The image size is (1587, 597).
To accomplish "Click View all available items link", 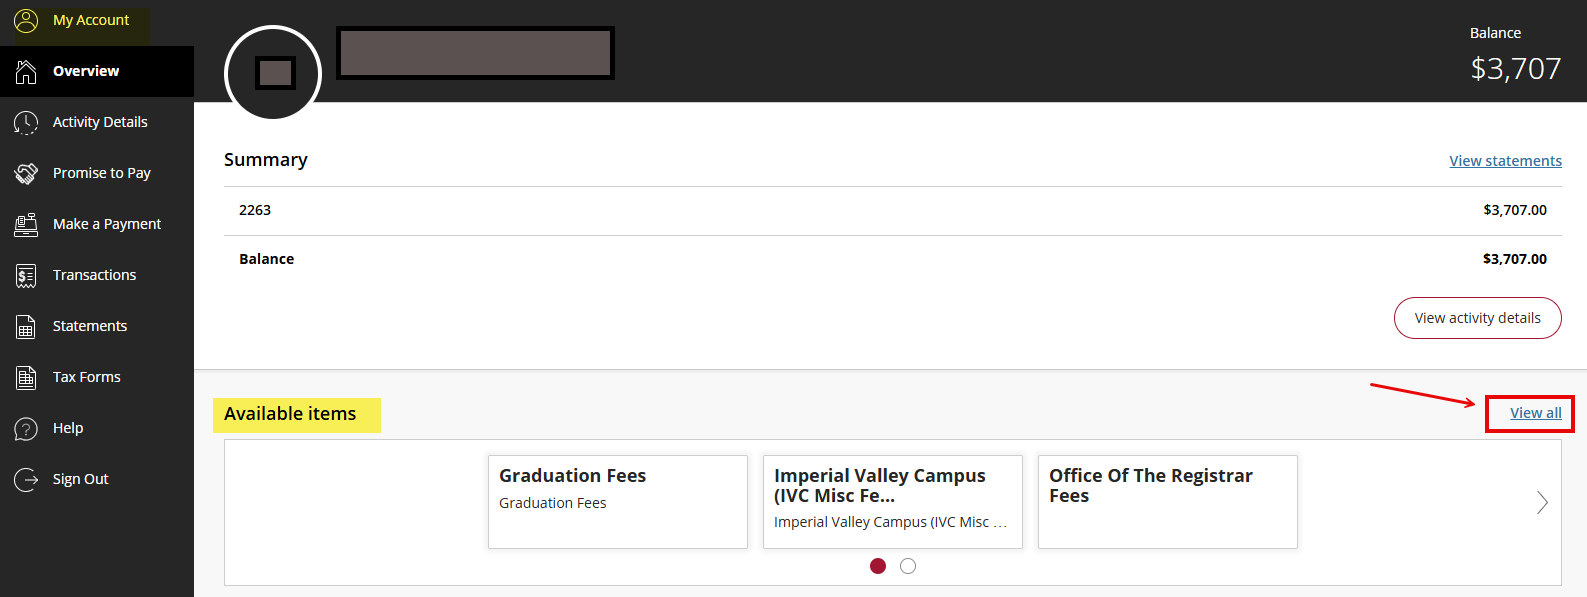I will pyautogui.click(x=1535, y=413).
